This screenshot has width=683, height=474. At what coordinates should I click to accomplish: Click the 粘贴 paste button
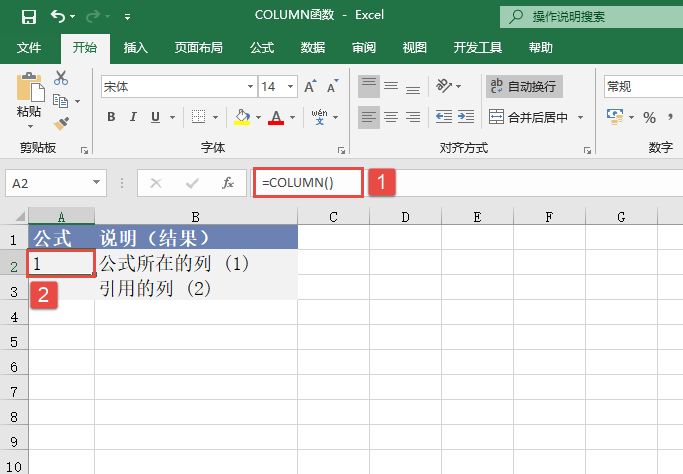click(29, 100)
